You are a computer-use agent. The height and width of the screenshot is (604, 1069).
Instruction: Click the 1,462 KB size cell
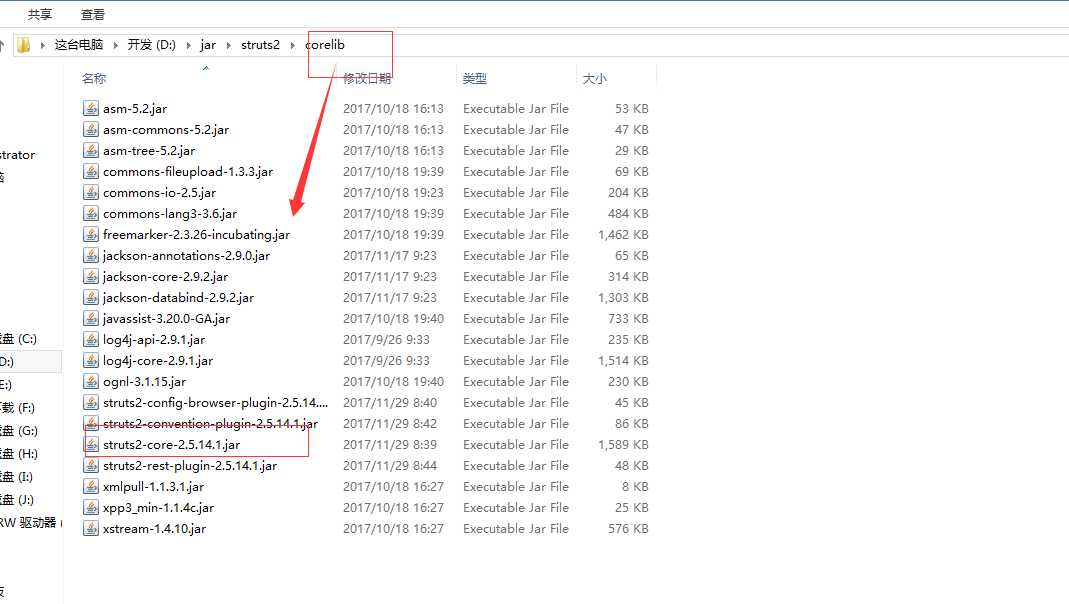tap(623, 235)
